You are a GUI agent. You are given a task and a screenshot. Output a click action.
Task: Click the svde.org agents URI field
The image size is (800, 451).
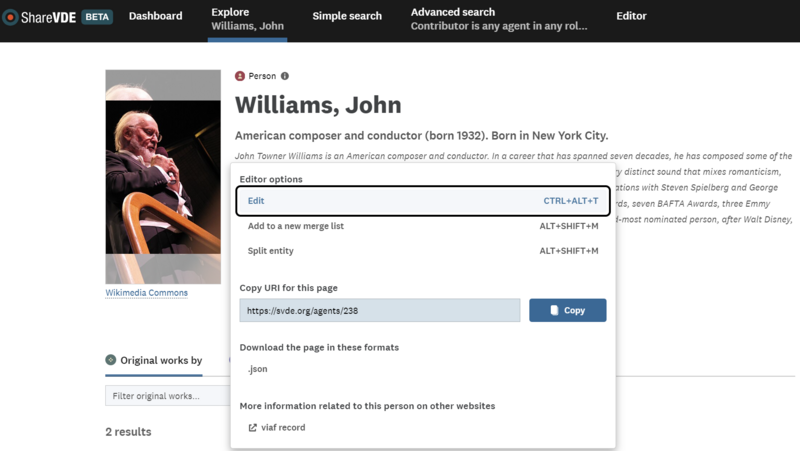point(379,311)
